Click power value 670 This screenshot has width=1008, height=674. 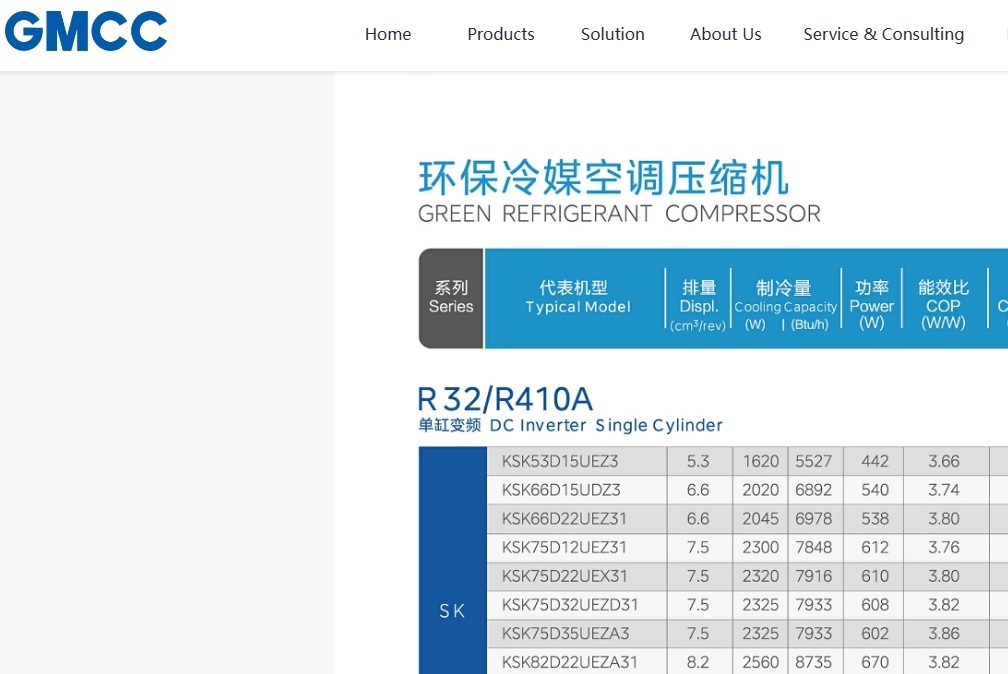[875, 662]
